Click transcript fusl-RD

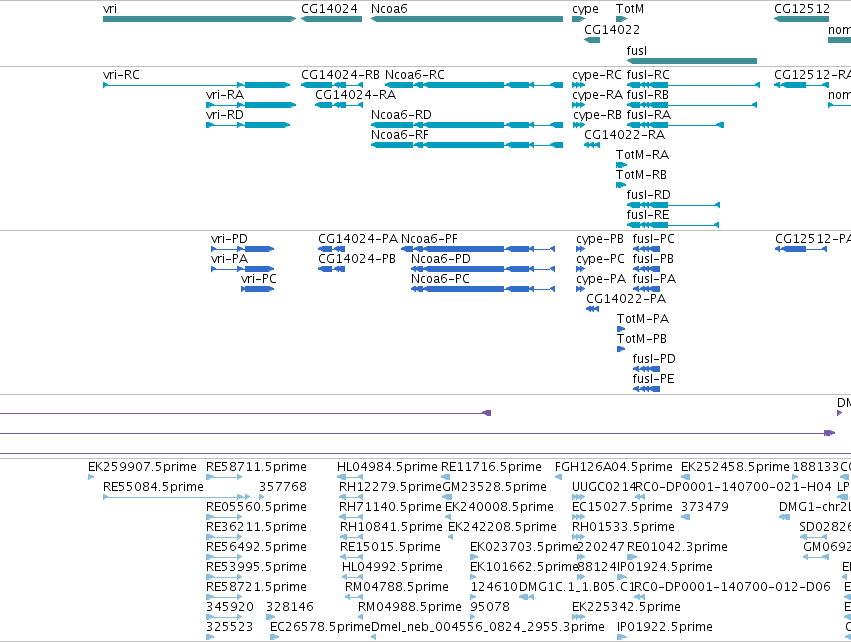pyautogui.click(x=673, y=205)
